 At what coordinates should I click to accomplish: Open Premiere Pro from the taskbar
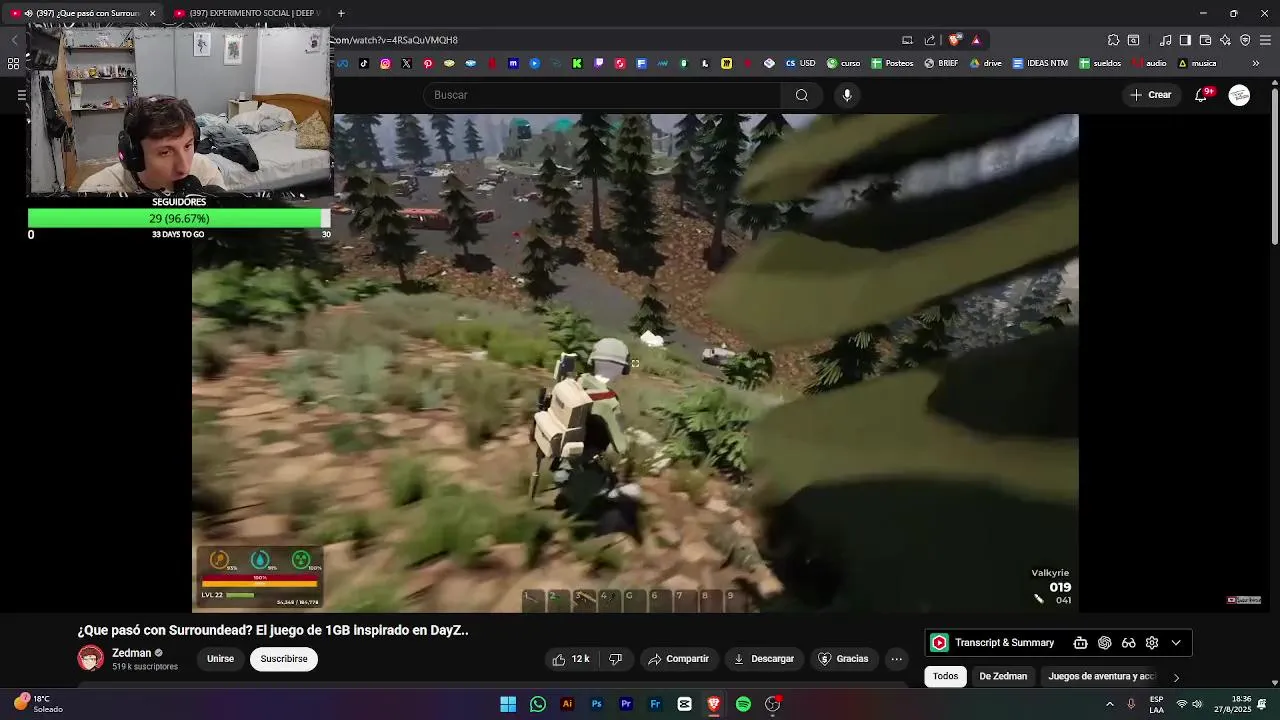pyautogui.click(x=626, y=704)
